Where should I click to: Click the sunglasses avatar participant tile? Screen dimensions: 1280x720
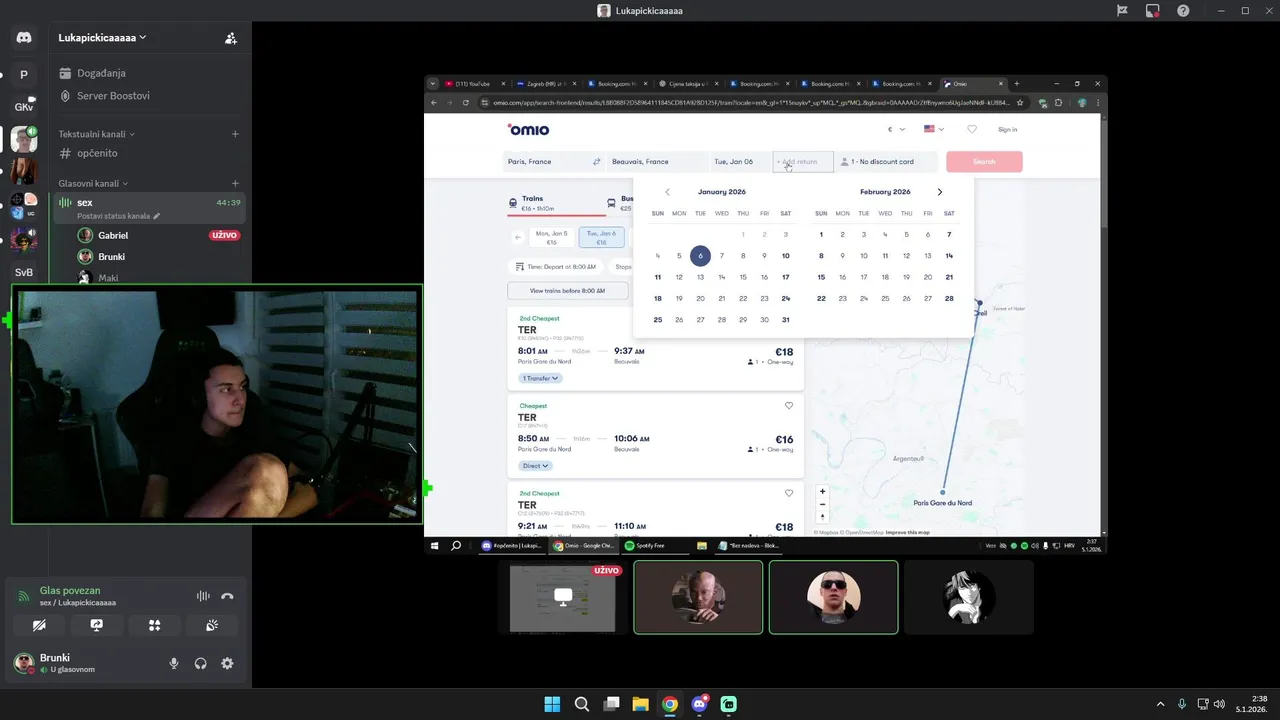[x=833, y=597]
